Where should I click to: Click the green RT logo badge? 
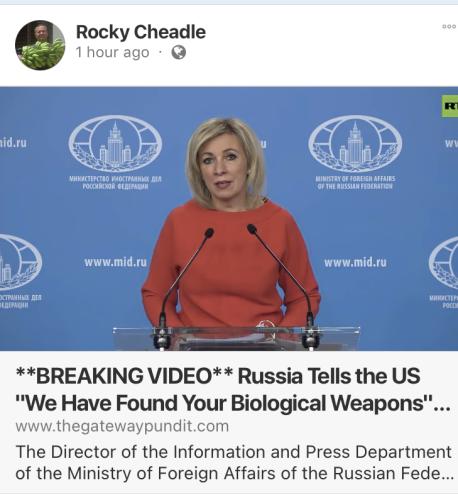(450, 106)
